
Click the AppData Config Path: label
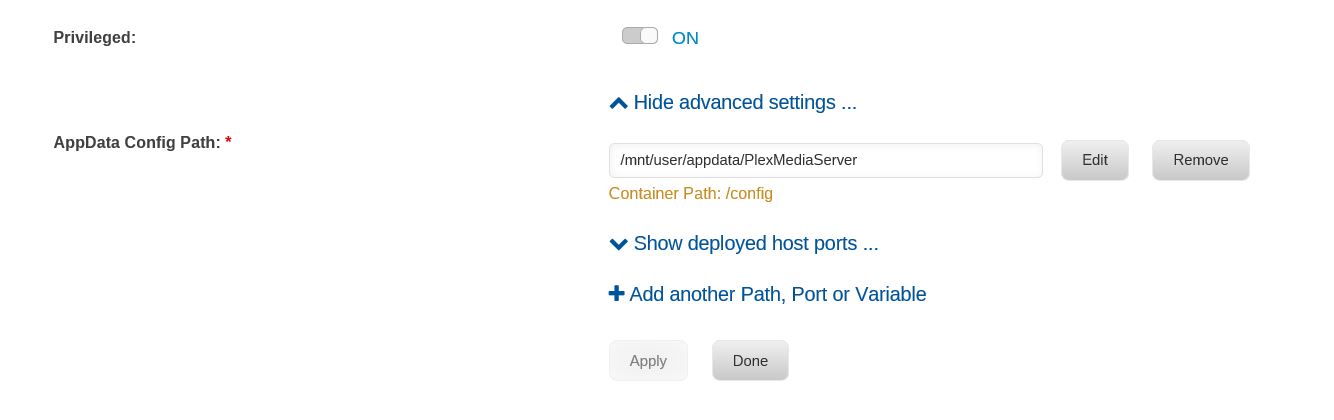click(x=137, y=142)
